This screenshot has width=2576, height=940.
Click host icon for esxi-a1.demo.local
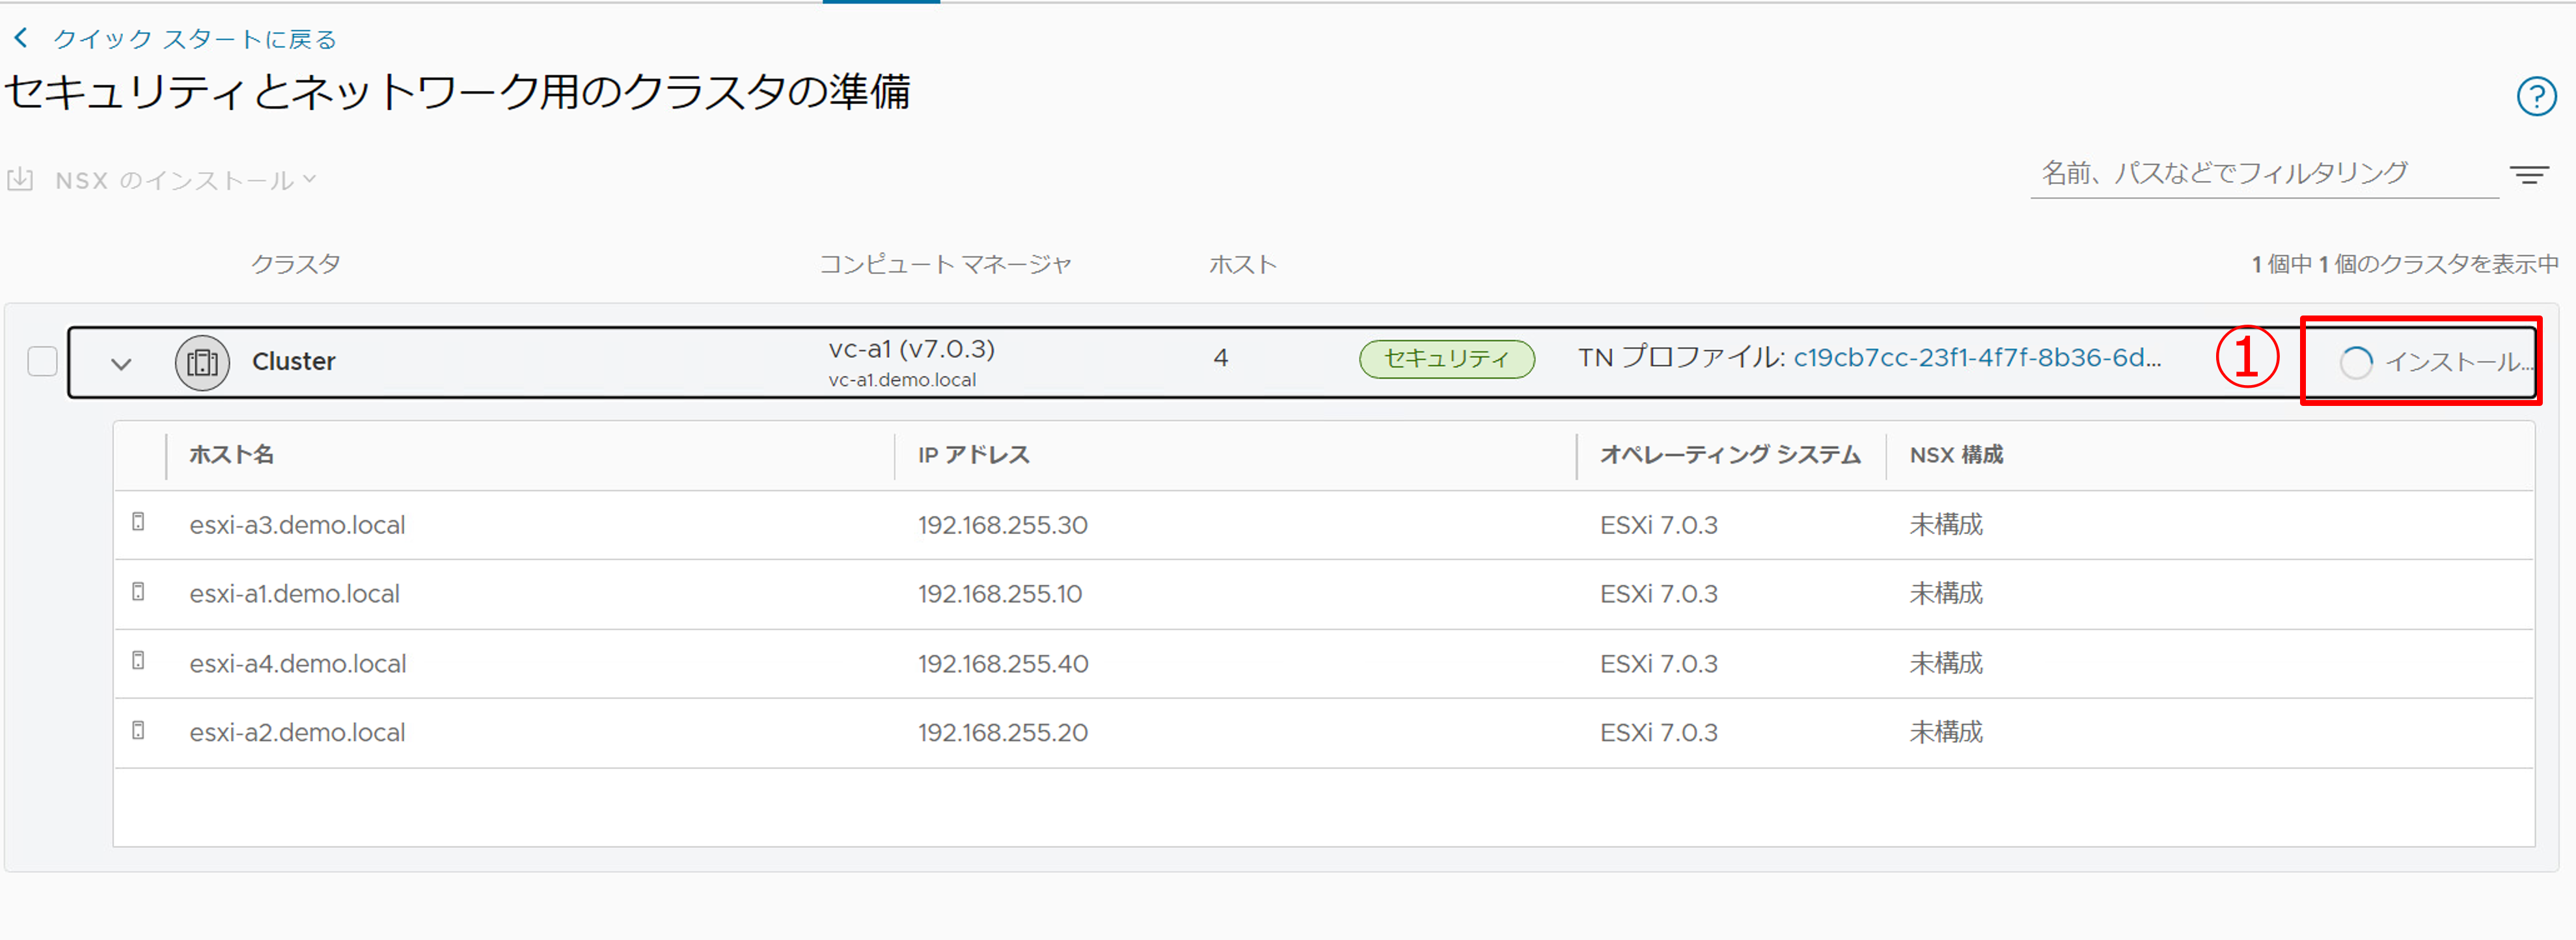tap(139, 592)
